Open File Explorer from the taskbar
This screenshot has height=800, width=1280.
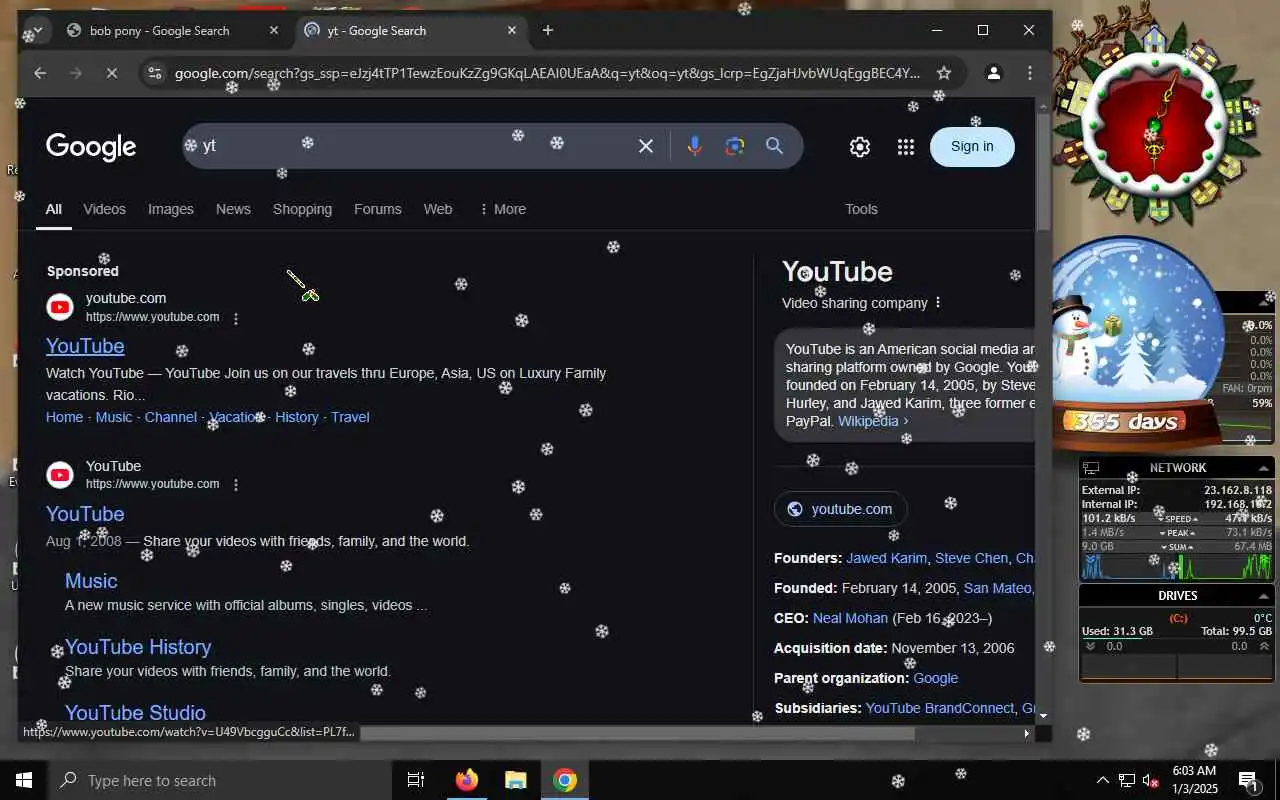coord(515,780)
